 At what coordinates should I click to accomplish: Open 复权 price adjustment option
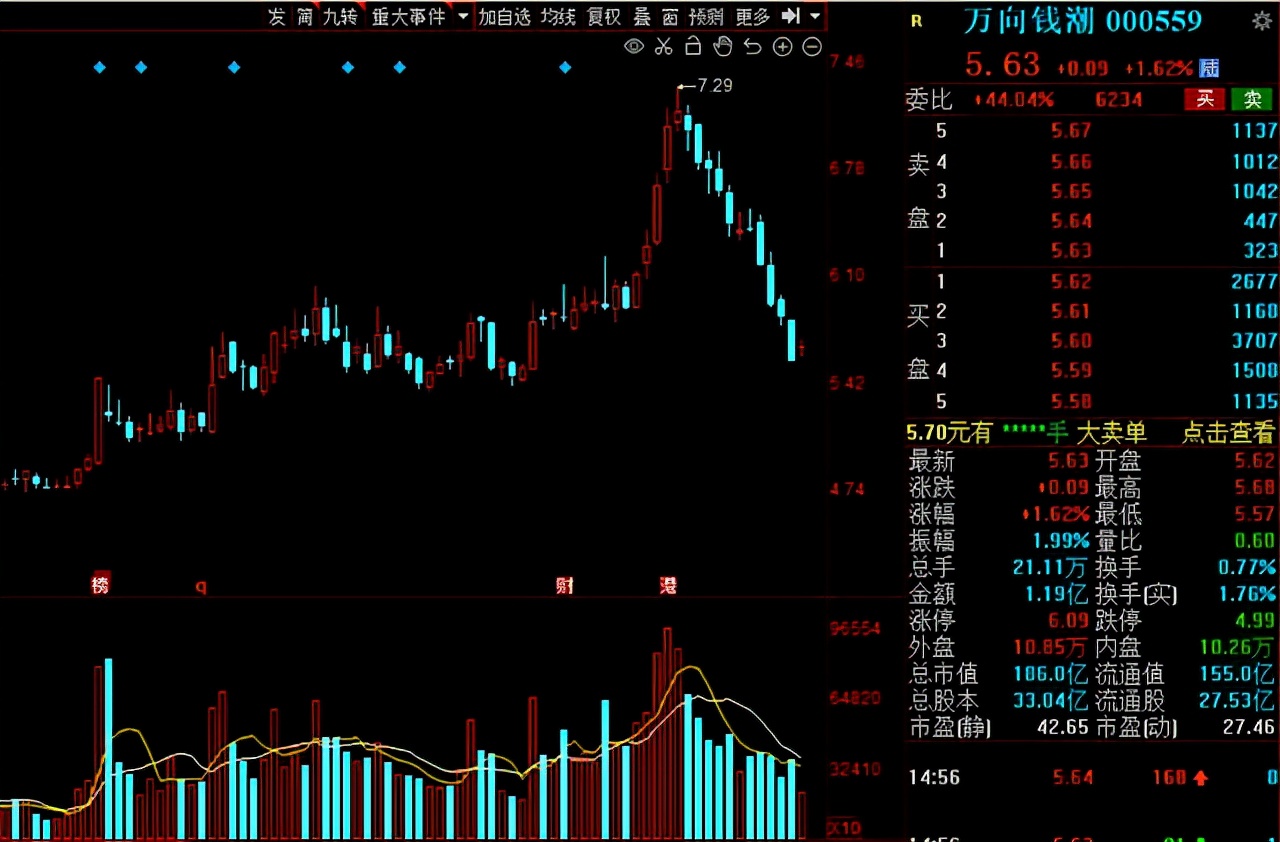[x=605, y=16]
